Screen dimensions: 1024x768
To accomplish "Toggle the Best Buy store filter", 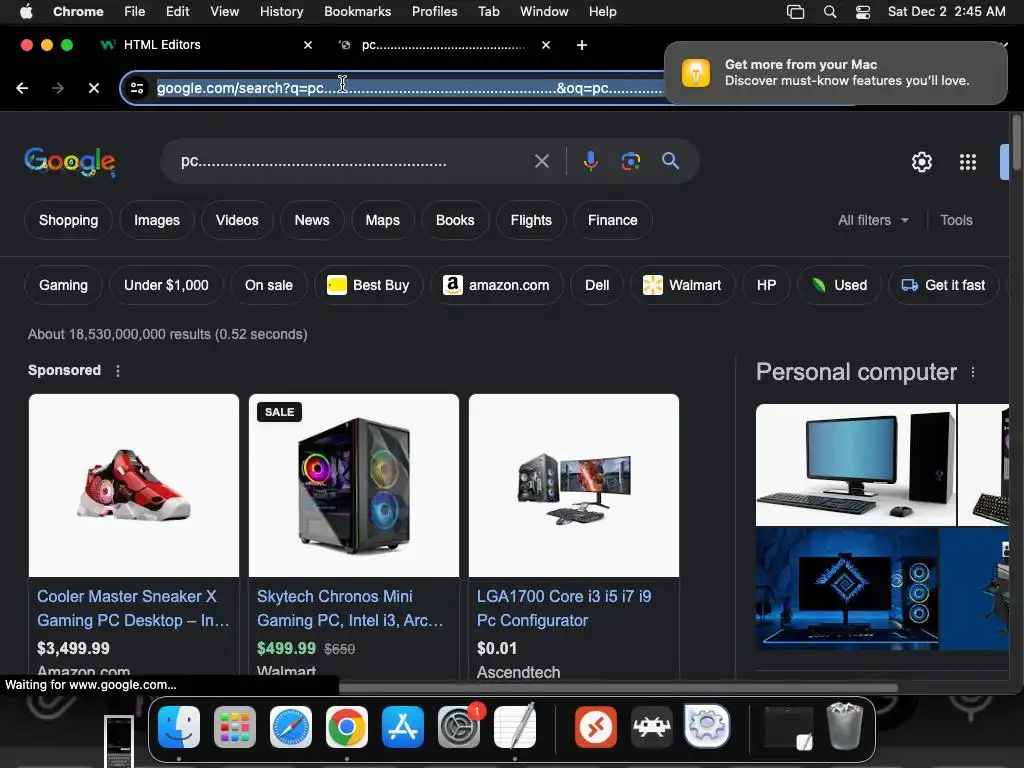I will pos(369,285).
